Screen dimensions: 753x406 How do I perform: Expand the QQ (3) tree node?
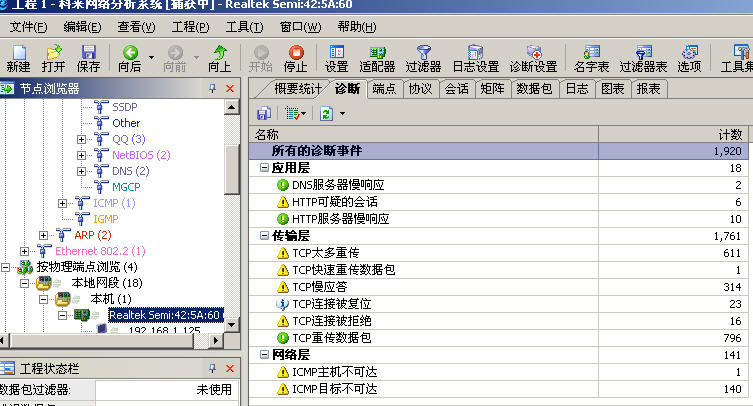click(x=82, y=139)
